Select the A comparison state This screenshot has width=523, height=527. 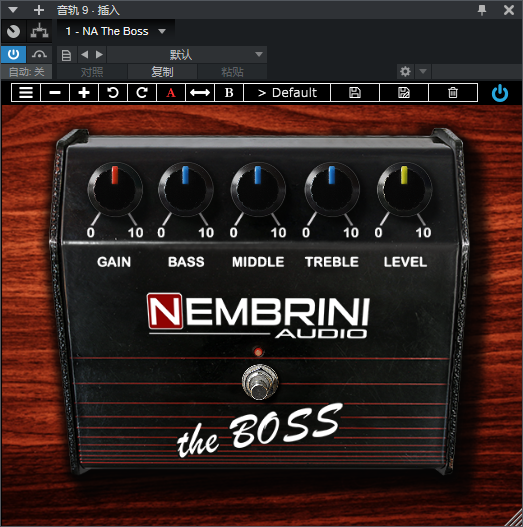pyautogui.click(x=171, y=92)
